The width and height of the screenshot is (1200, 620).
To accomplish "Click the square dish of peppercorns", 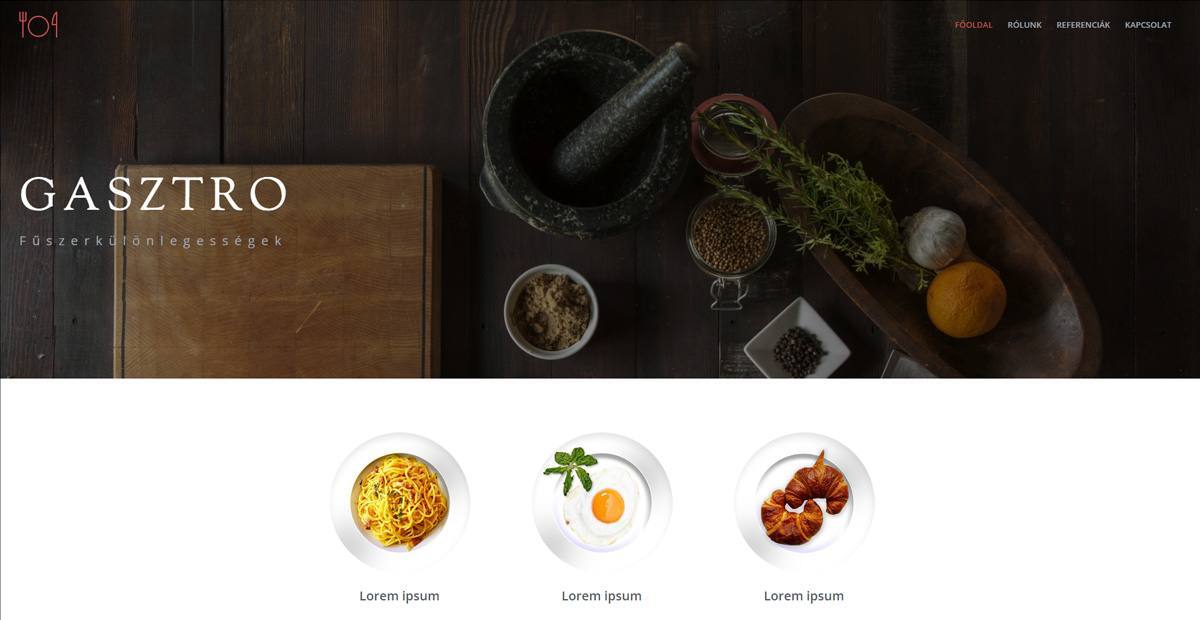I will pos(798,342).
